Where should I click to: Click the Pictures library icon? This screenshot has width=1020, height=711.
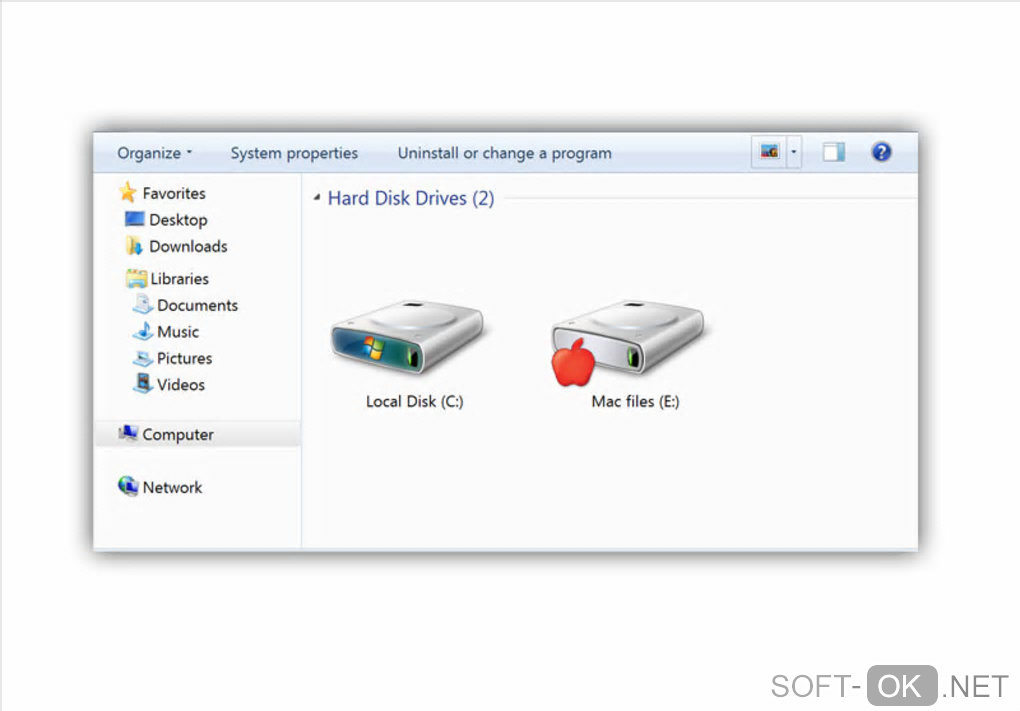pos(143,358)
